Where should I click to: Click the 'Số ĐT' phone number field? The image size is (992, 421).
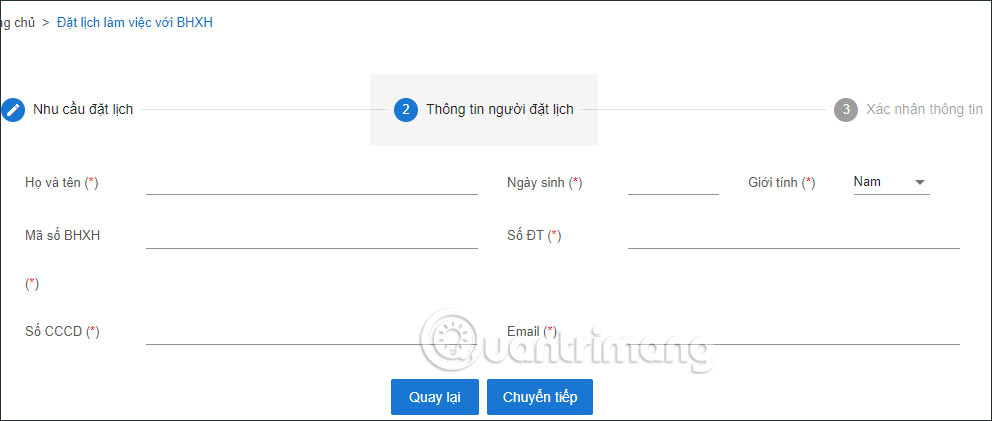click(793, 236)
